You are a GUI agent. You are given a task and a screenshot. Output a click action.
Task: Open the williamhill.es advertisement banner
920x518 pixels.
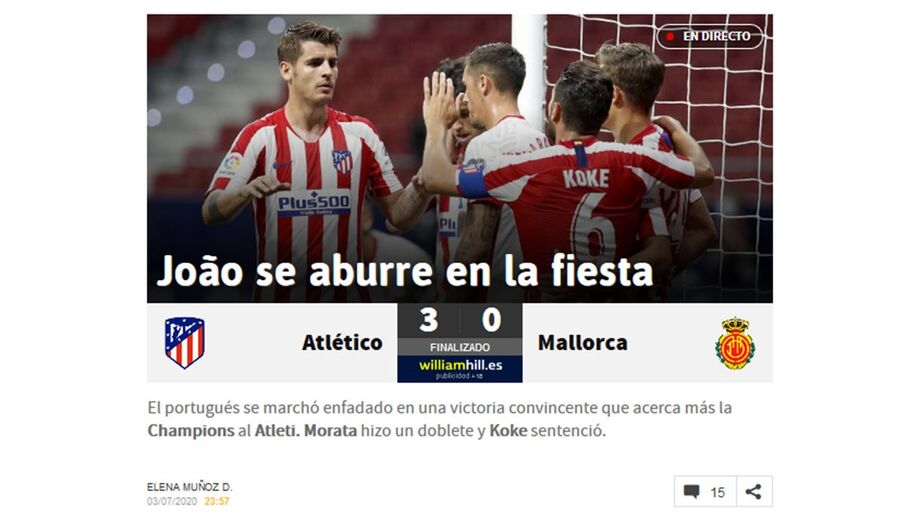(460, 369)
